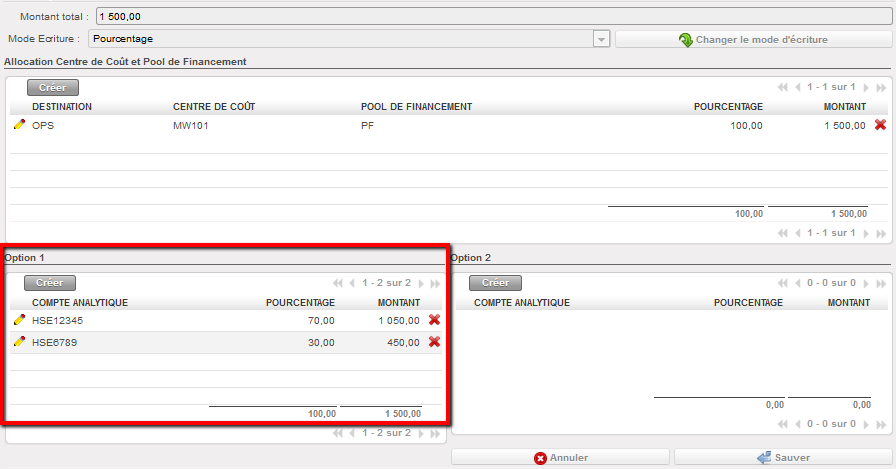Next page arrow in allocation bottom pager
896x469 pixels.
click(x=866, y=233)
